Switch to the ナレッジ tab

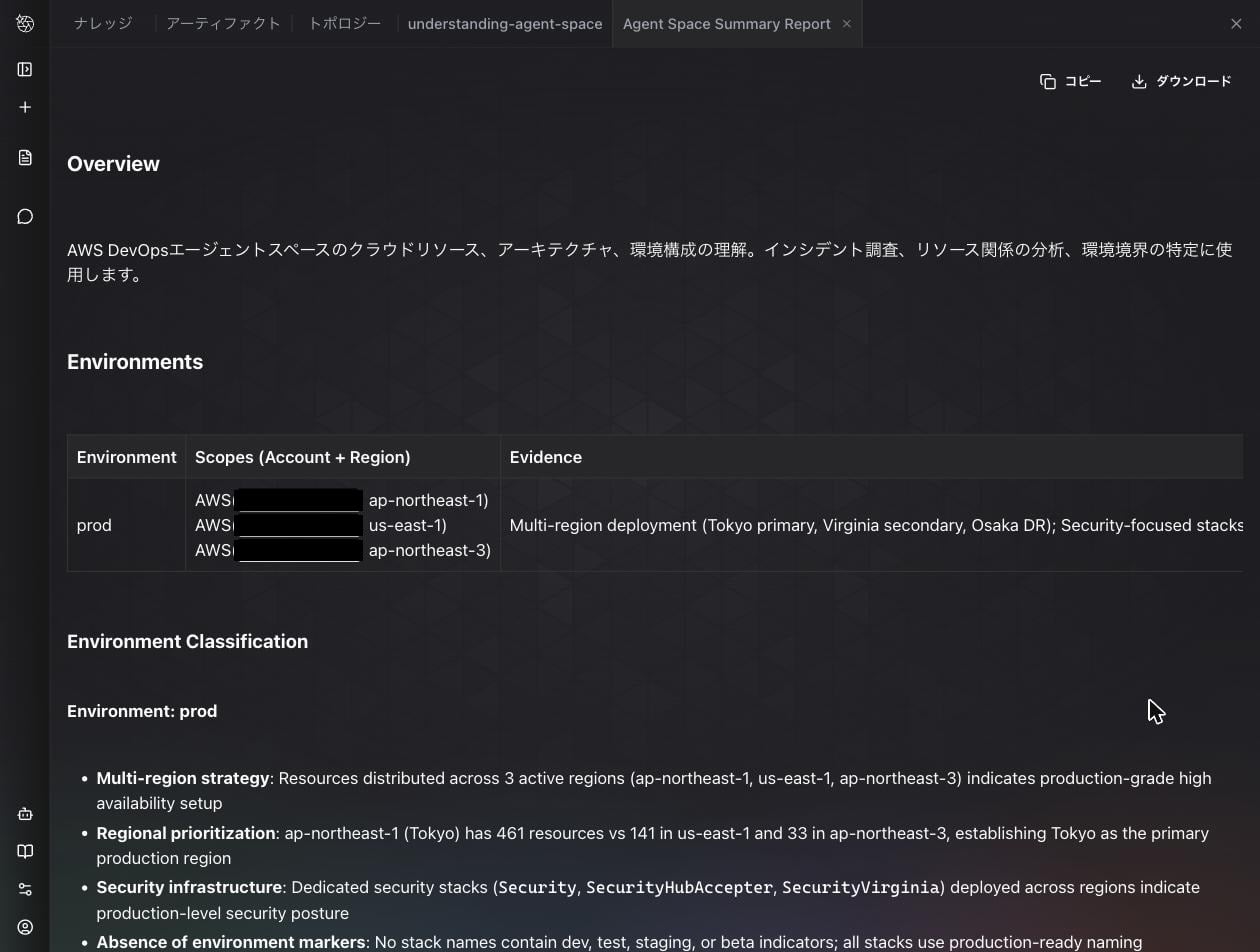[103, 24]
